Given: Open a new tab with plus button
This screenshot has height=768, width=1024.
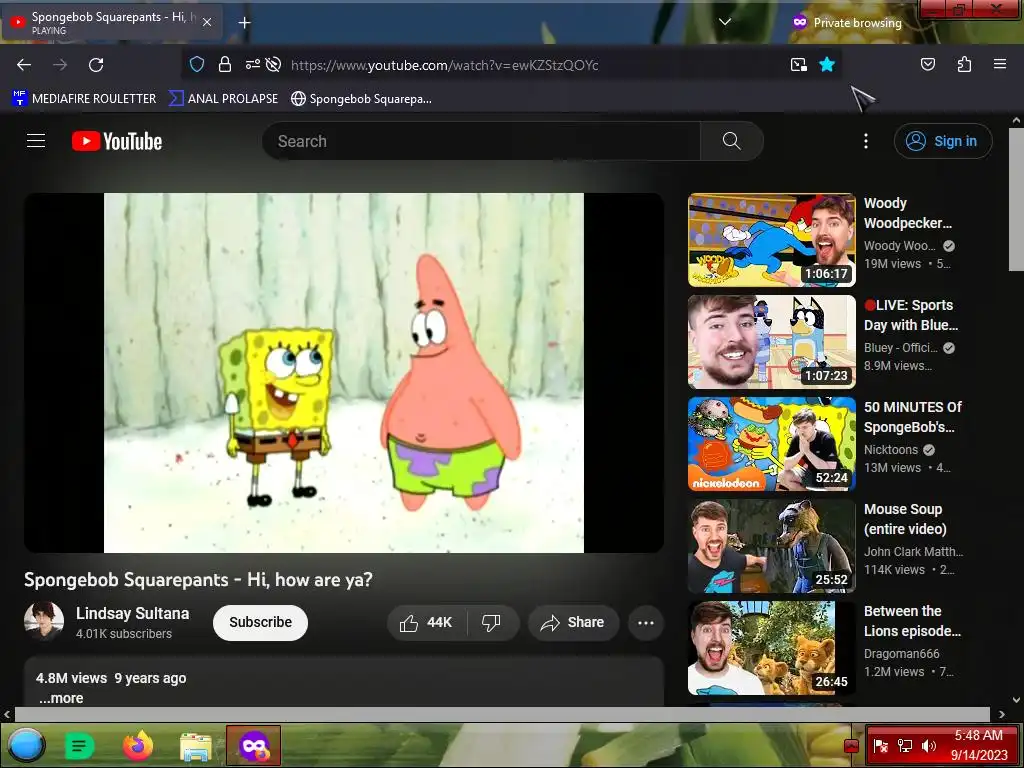Looking at the screenshot, I should (244, 23).
